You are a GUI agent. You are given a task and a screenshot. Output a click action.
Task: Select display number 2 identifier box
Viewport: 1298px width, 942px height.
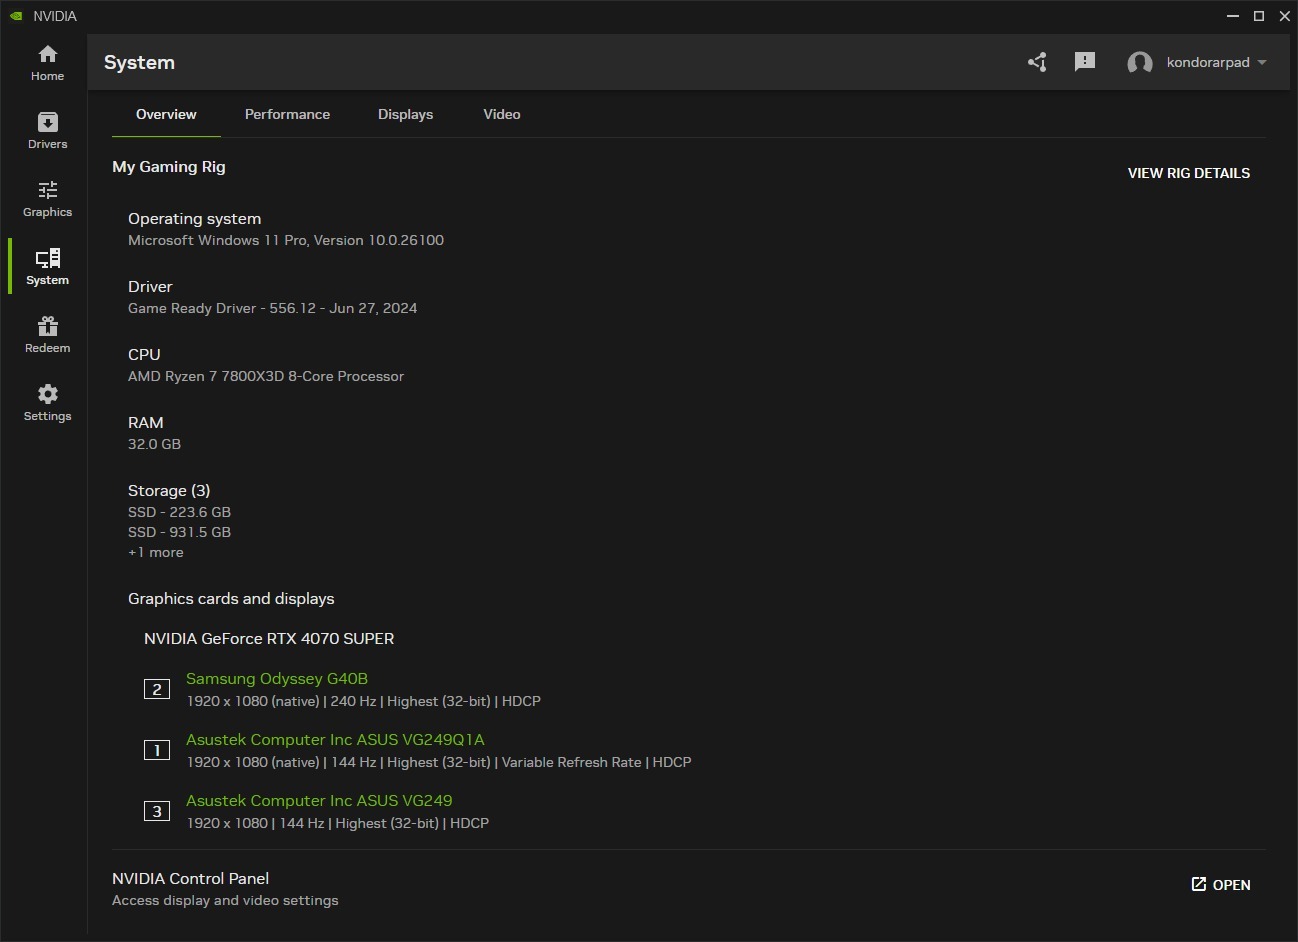157,689
